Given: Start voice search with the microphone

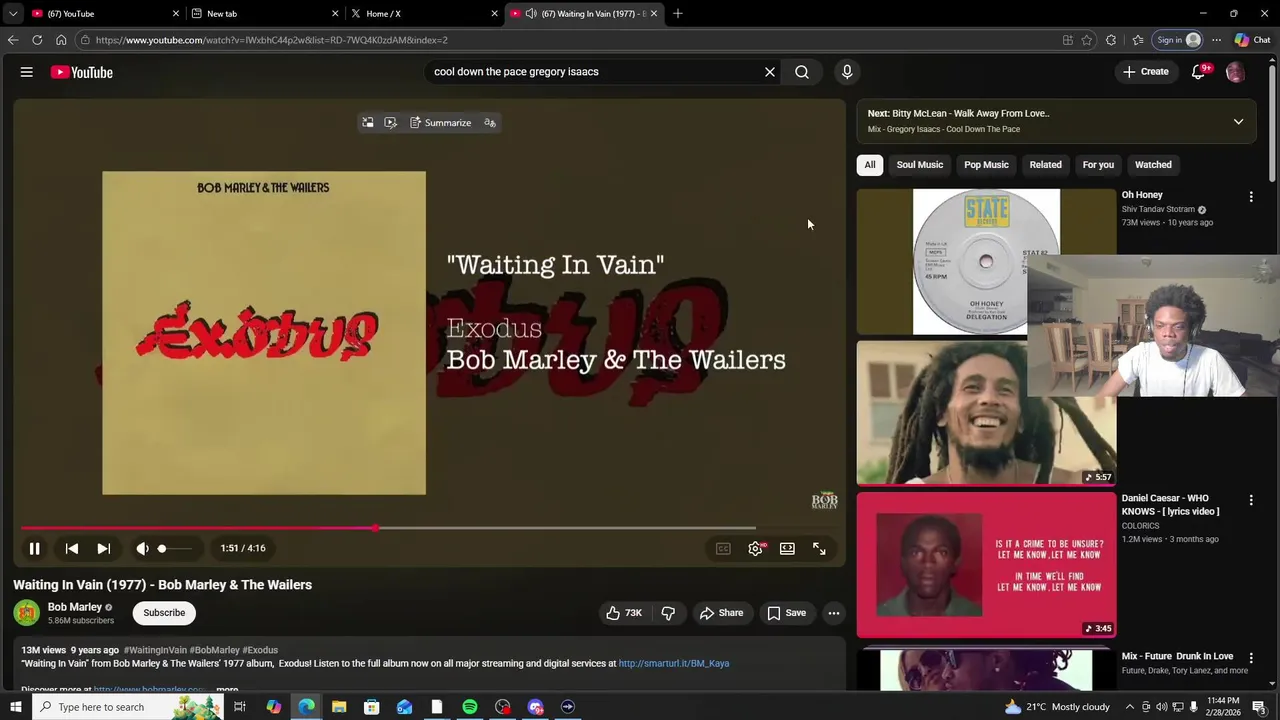Looking at the screenshot, I should point(847,72).
